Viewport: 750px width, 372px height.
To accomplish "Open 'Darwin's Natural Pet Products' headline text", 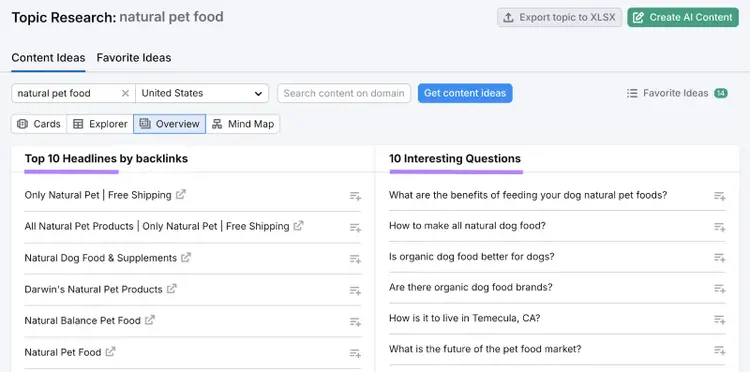I will tap(93, 289).
